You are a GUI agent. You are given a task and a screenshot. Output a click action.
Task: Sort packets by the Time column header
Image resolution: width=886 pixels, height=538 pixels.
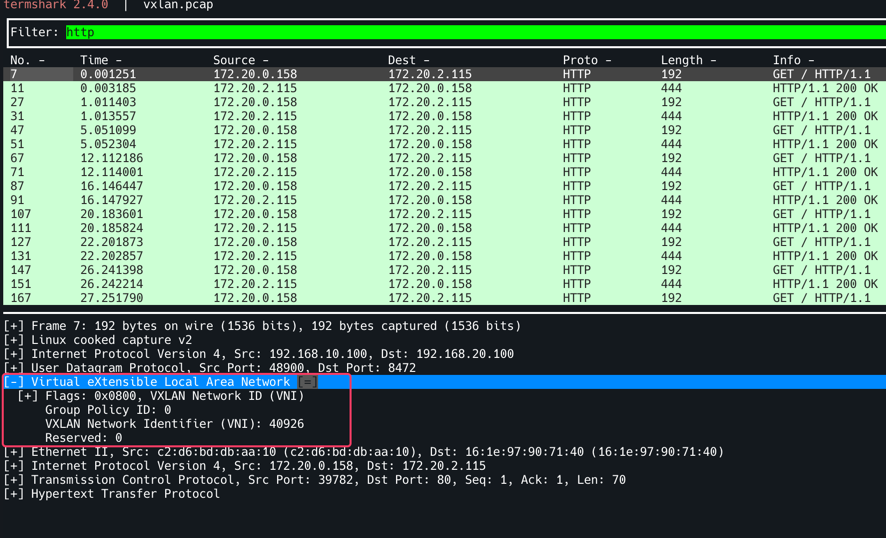click(100, 60)
